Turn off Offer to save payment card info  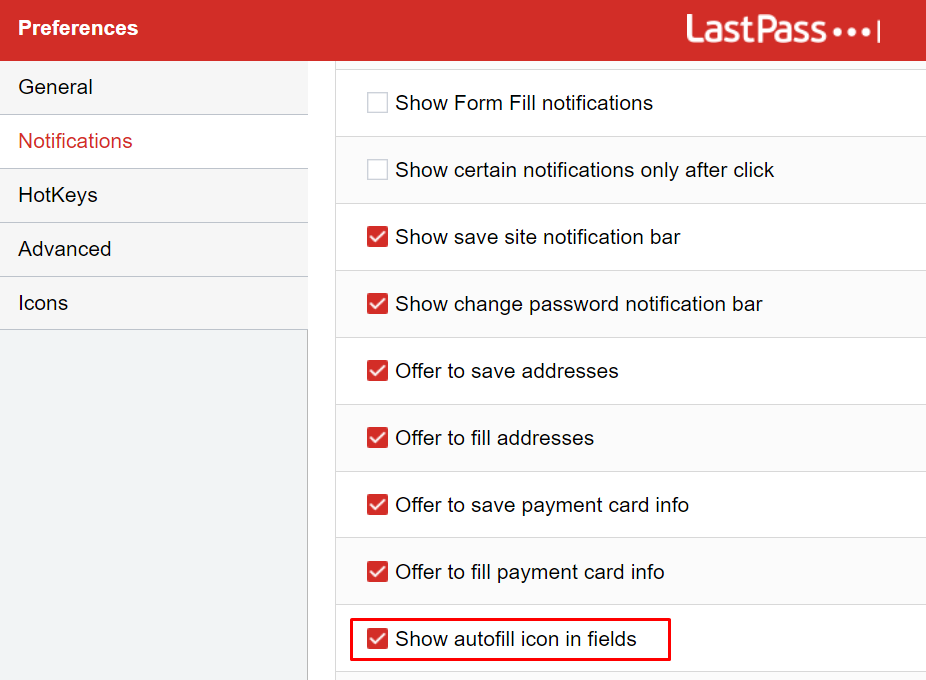pos(377,505)
